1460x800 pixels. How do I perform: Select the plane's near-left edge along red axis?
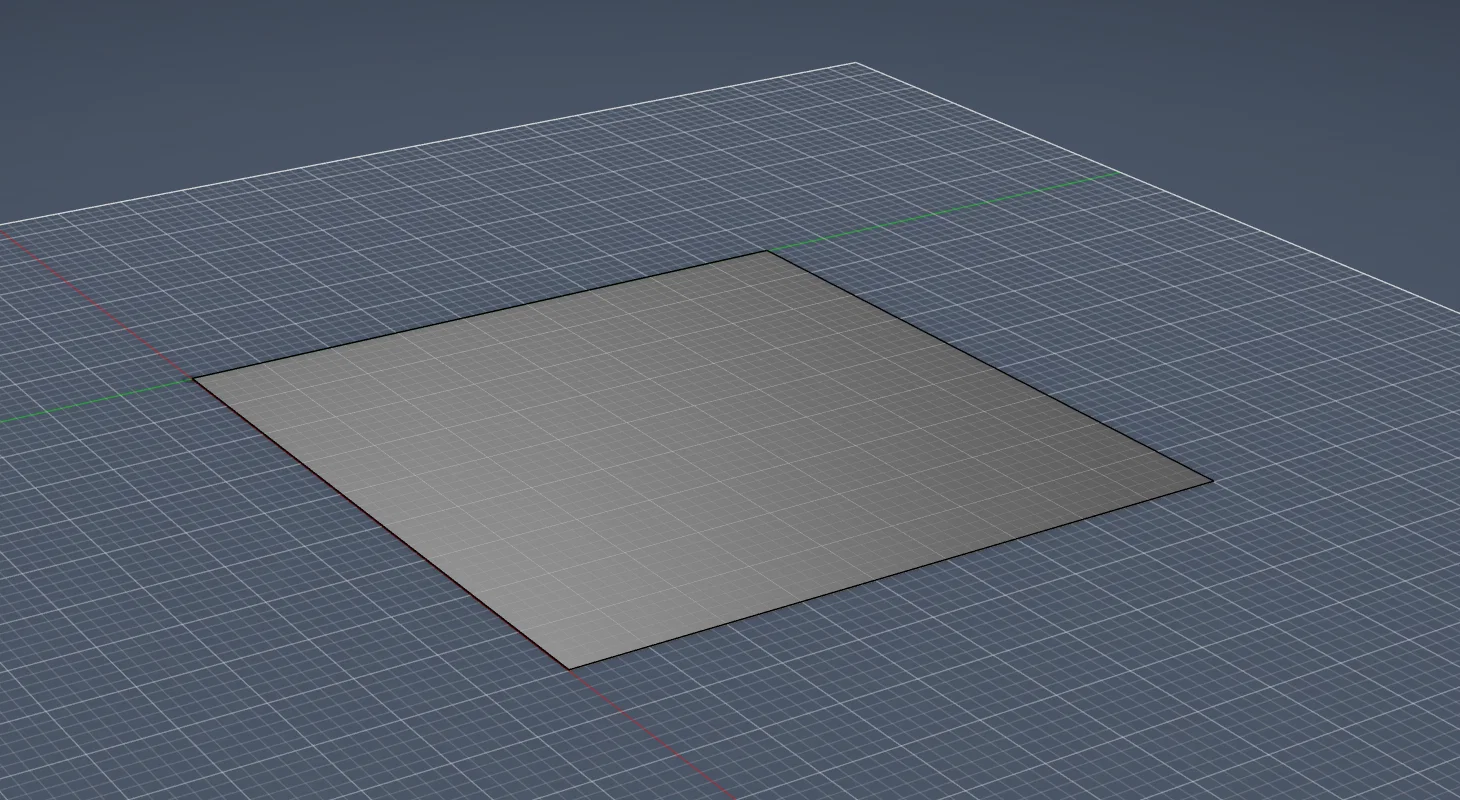point(381,523)
